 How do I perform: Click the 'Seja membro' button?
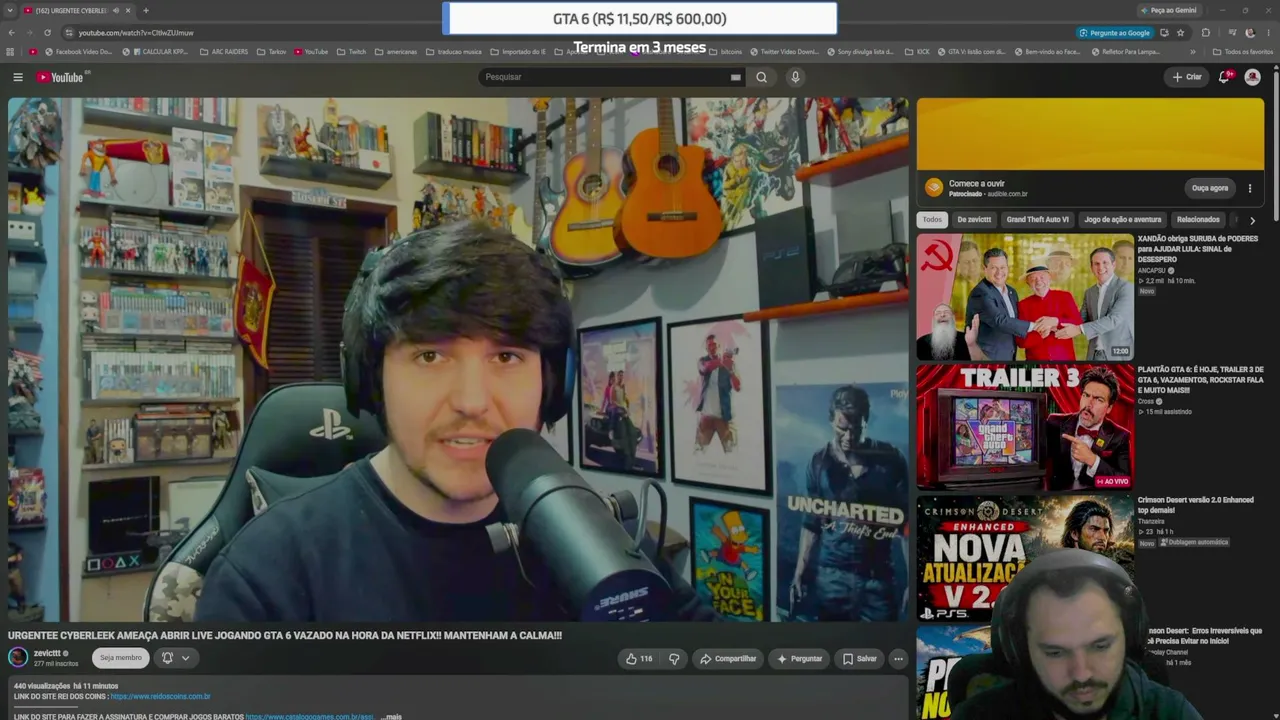point(120,658)
